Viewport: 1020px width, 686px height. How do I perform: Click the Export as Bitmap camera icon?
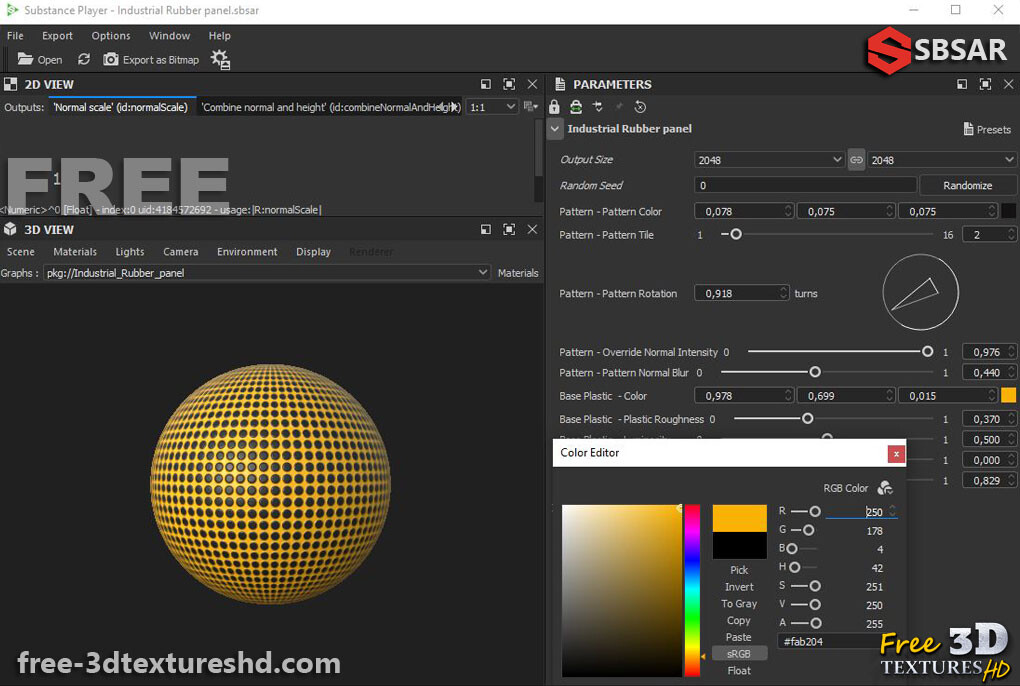[111, 59]
